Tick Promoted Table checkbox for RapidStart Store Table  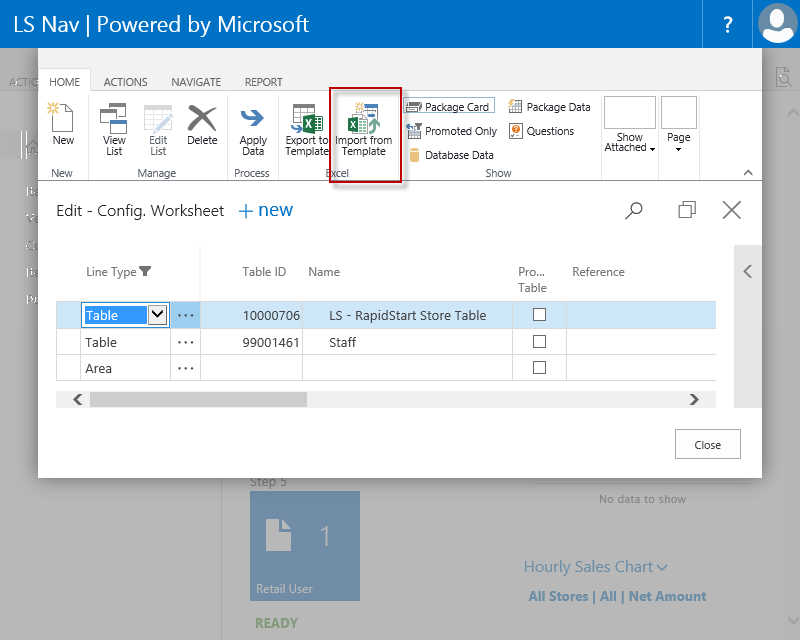pyautogui.click(x=539, y=315)
